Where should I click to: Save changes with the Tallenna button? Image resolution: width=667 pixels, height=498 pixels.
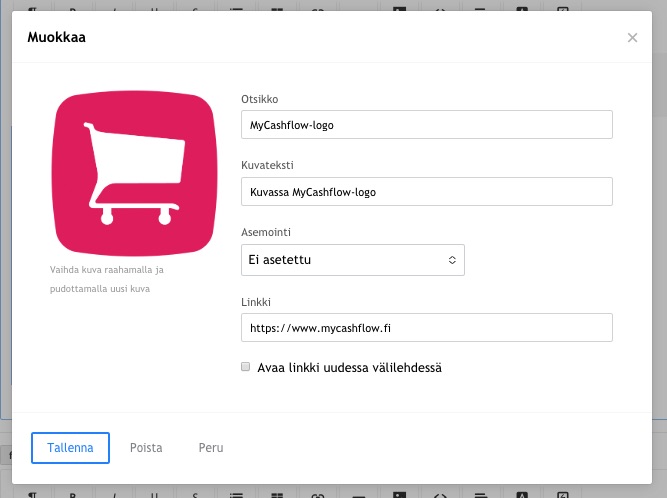pyautogui.click(x=70, y=448)
